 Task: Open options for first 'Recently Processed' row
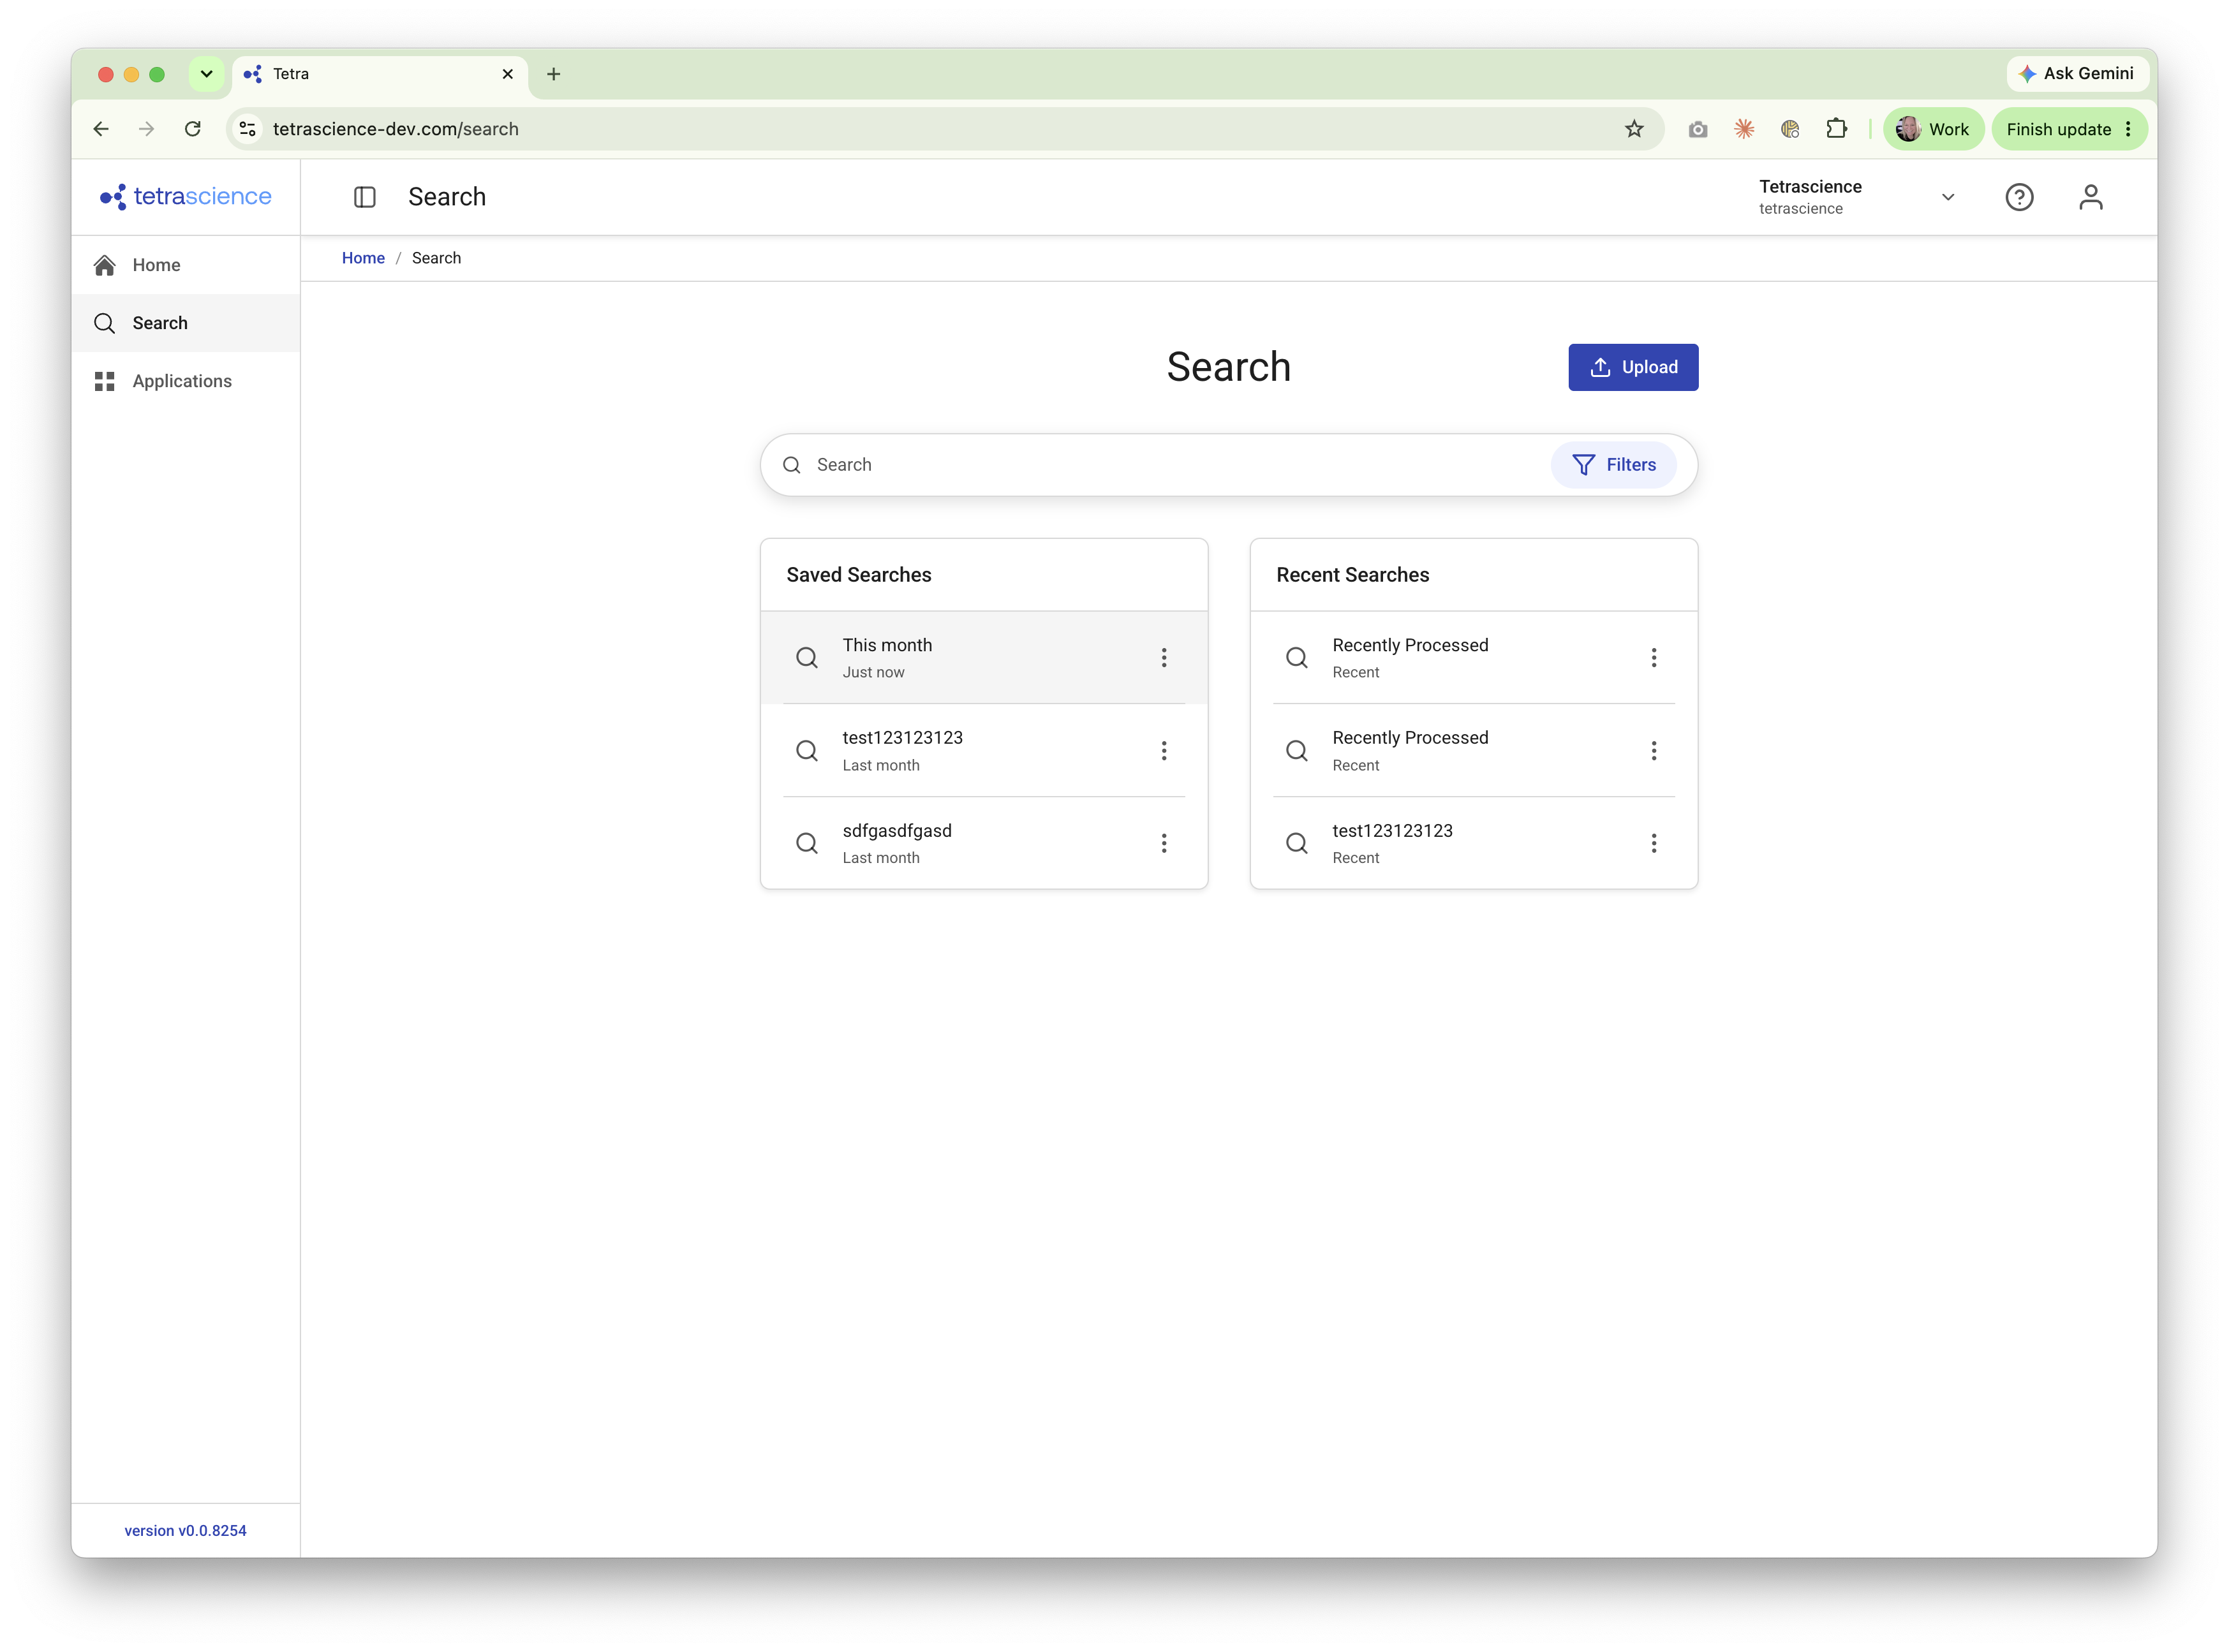[x=1653, y=658]
